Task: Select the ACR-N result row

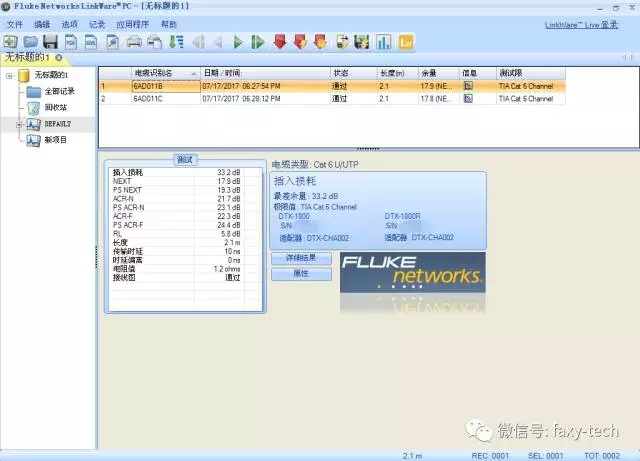Action: coord(185,199)
